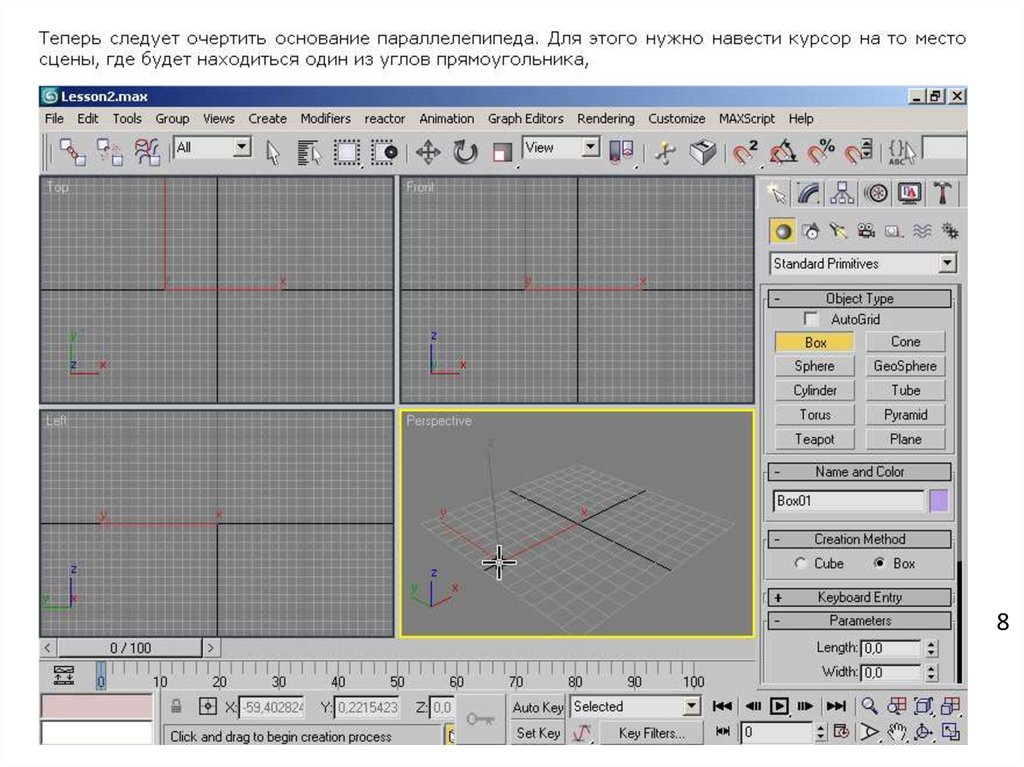The height and width of the screenshot is (767, 1024).
Task: Select the Move transform tool
Action: pos(428,152)
